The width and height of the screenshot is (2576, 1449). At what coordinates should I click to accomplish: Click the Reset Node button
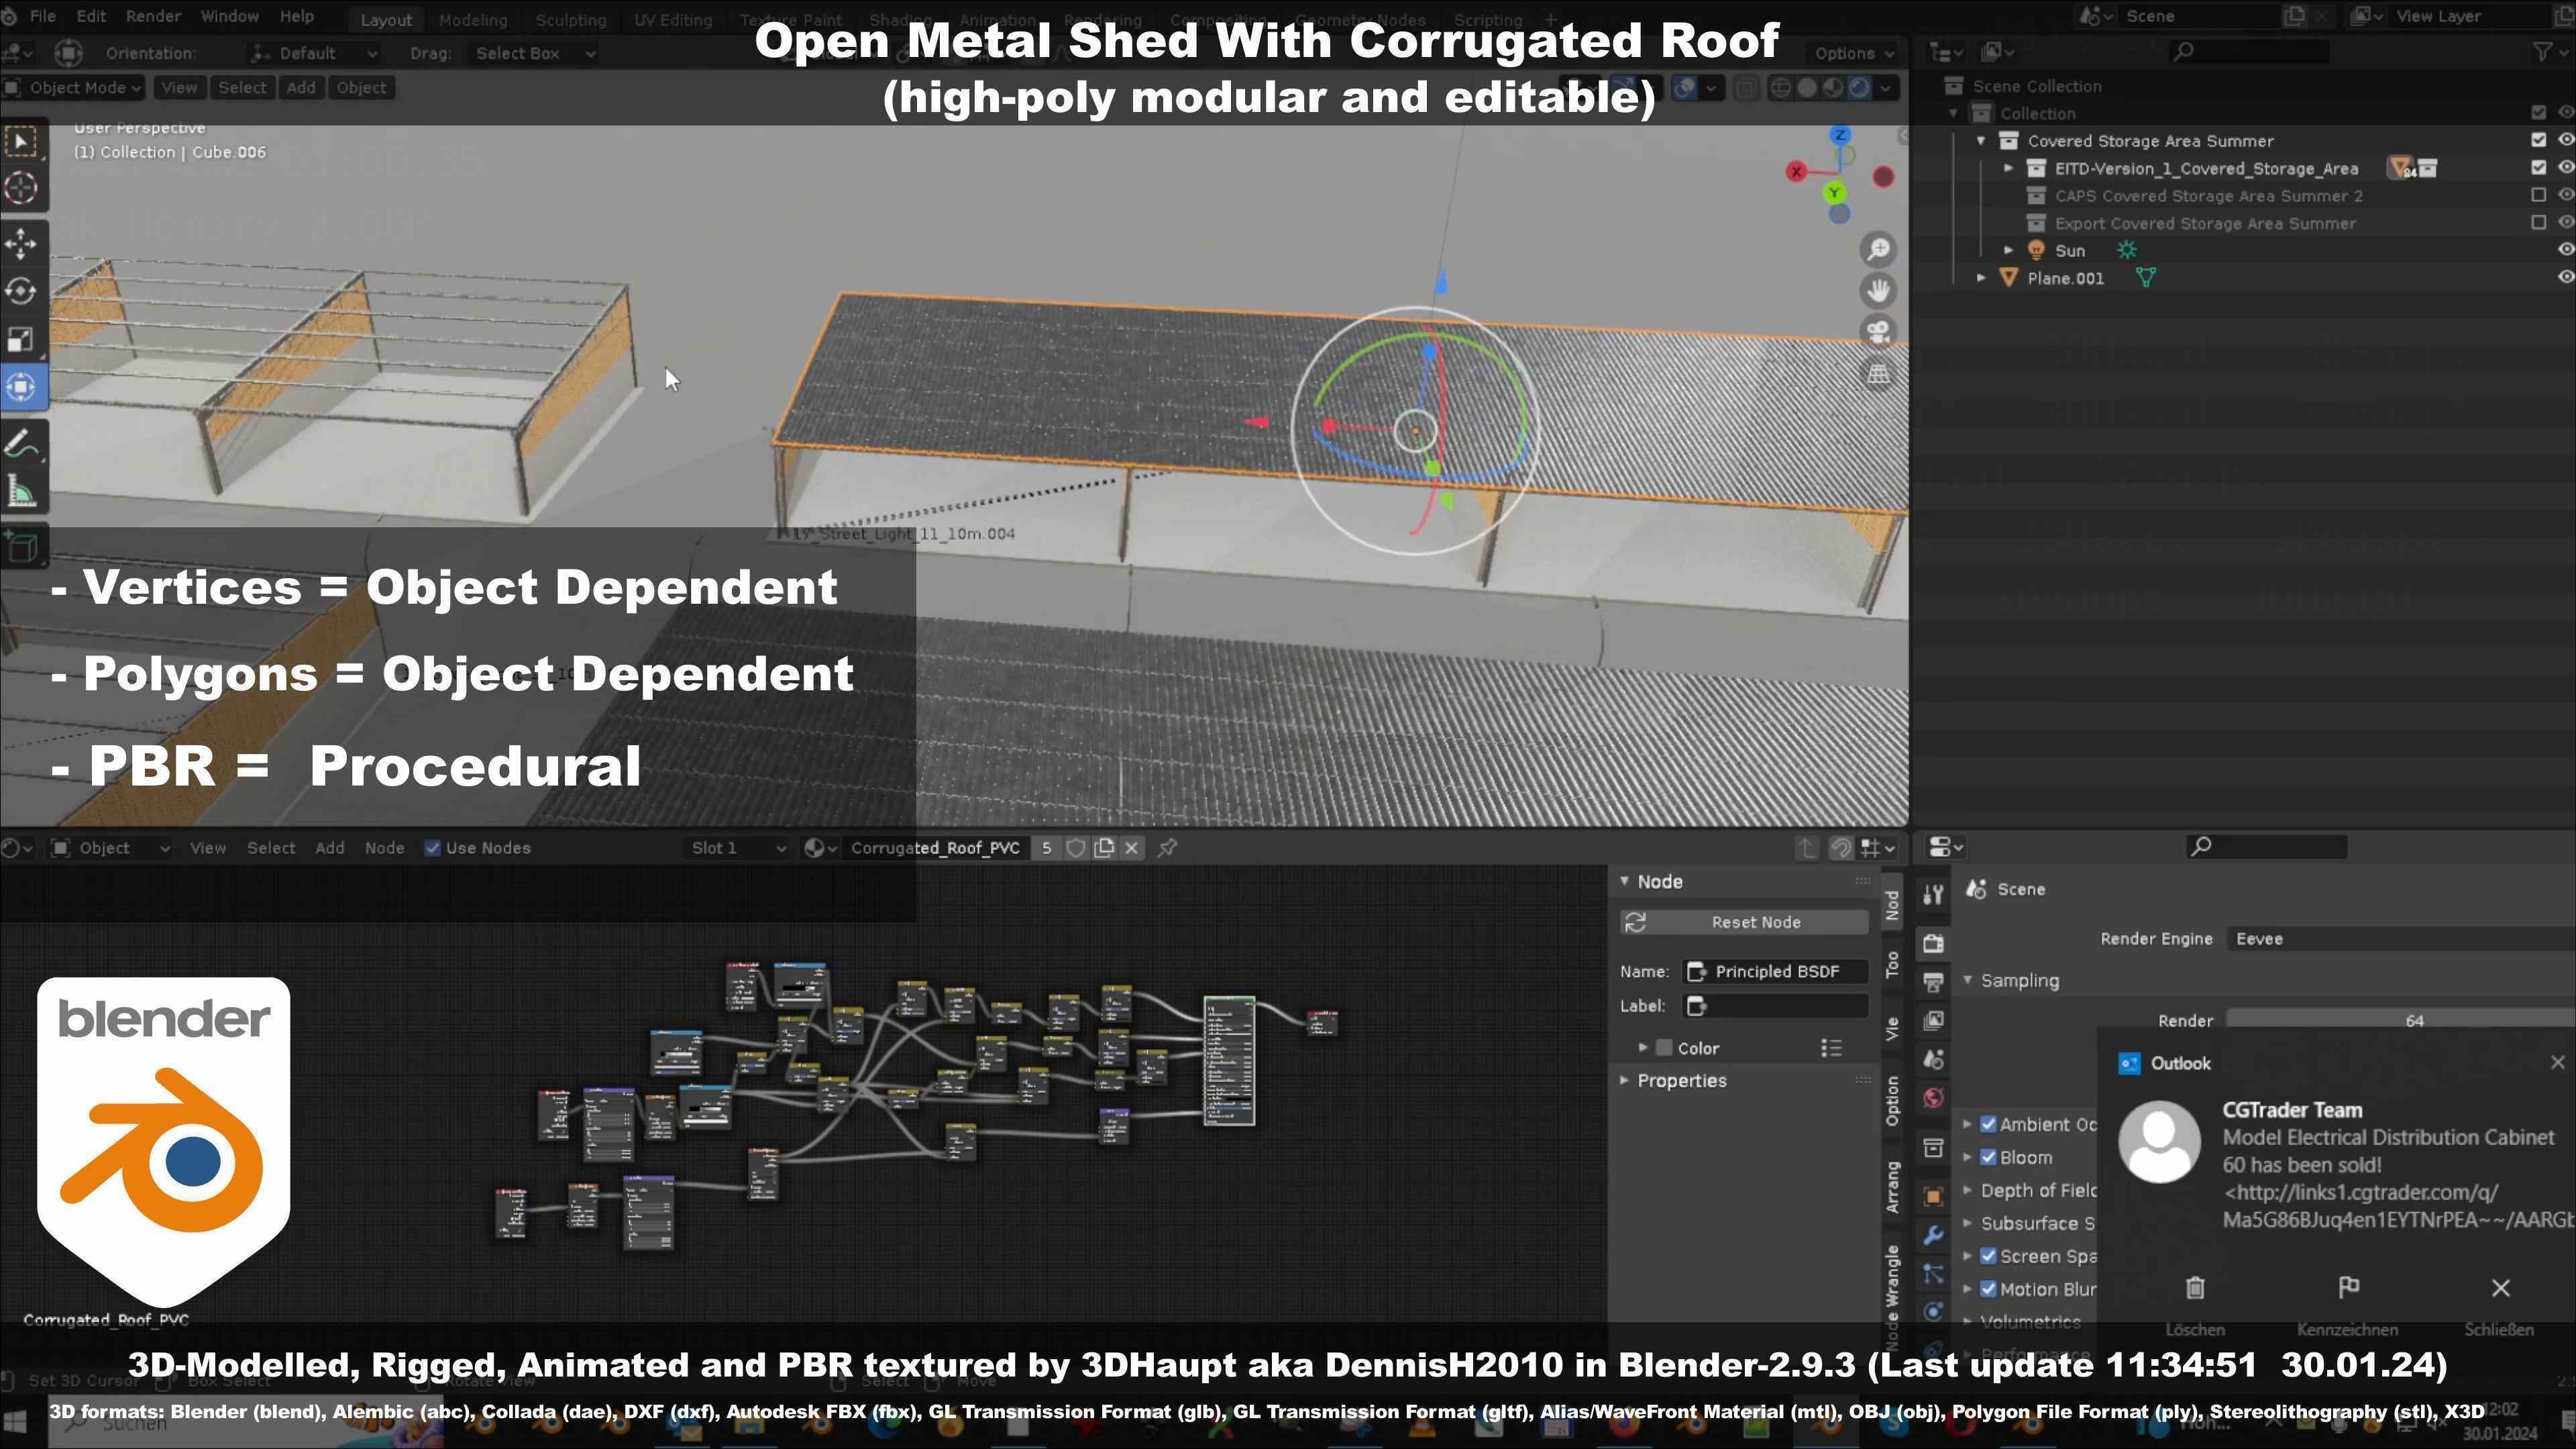(x=1745, y=923)
